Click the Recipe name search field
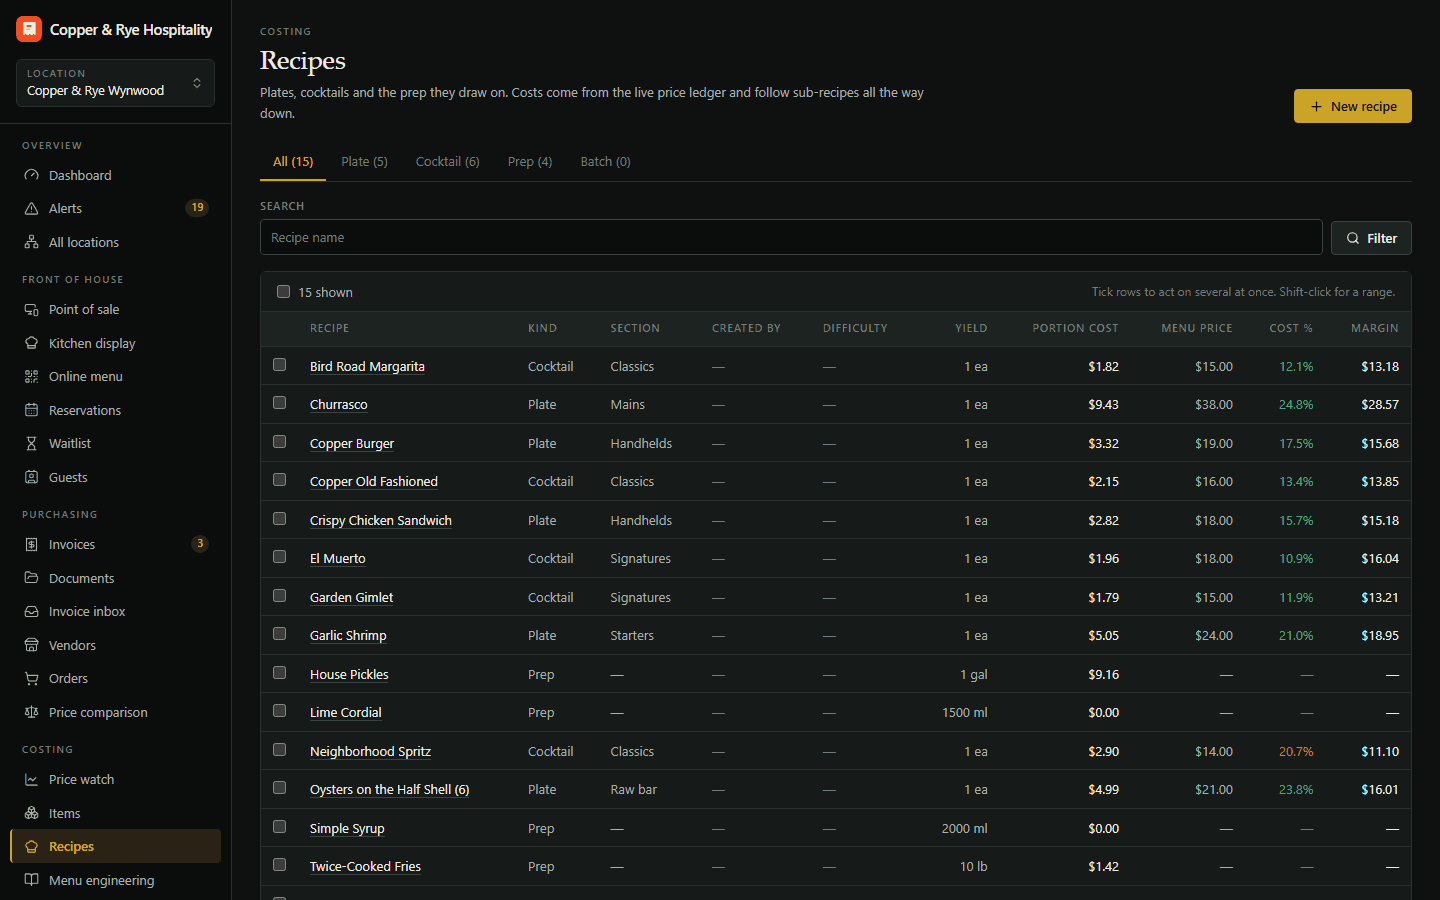The height and width of the screenshot is (900, 1440). [x=791, y=237]
